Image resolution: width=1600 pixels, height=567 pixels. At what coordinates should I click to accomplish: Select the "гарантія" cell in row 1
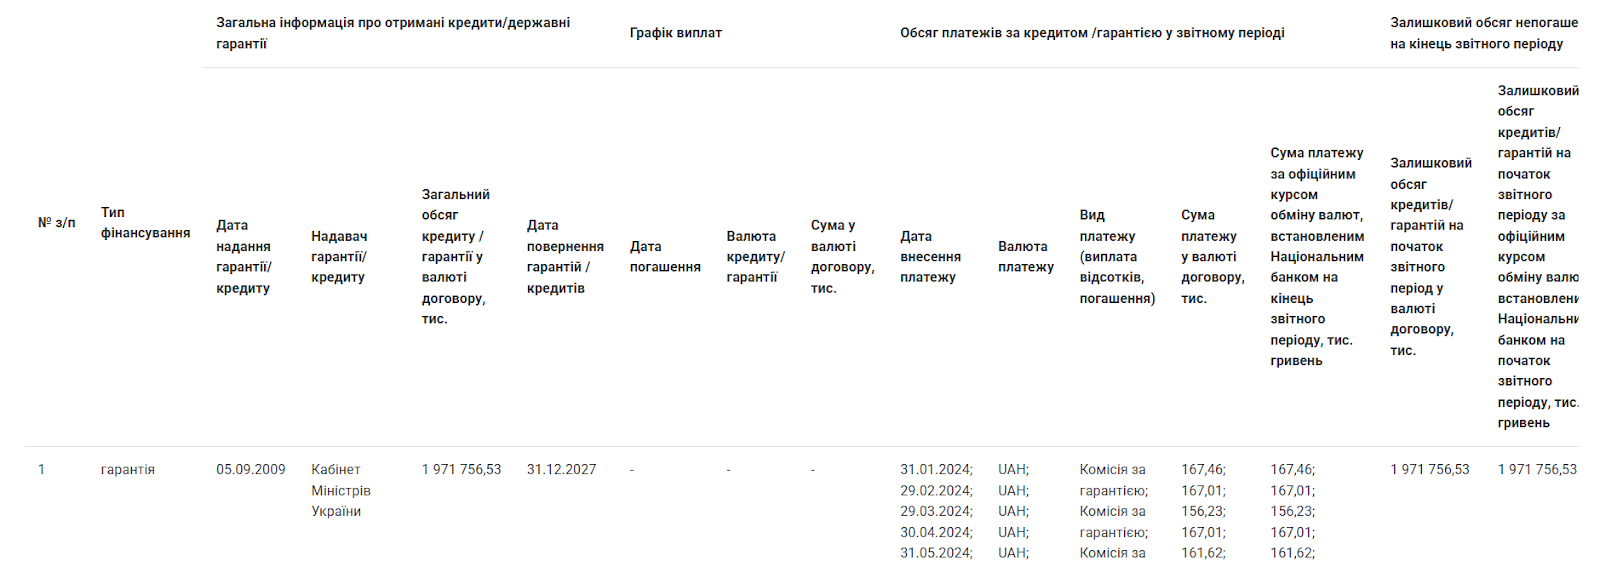[128, 470]
